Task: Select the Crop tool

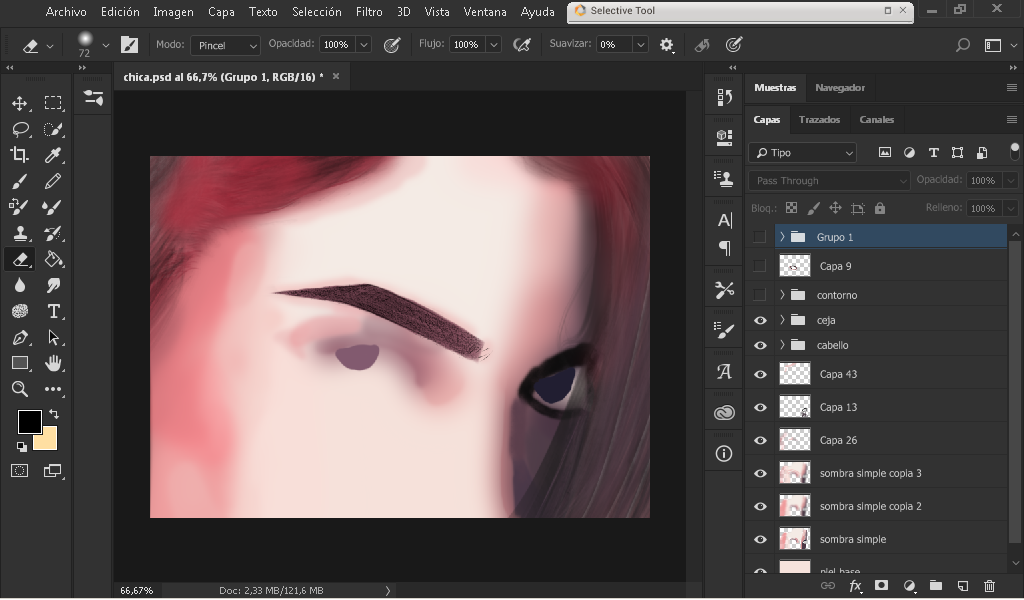Action: [19, 155]
